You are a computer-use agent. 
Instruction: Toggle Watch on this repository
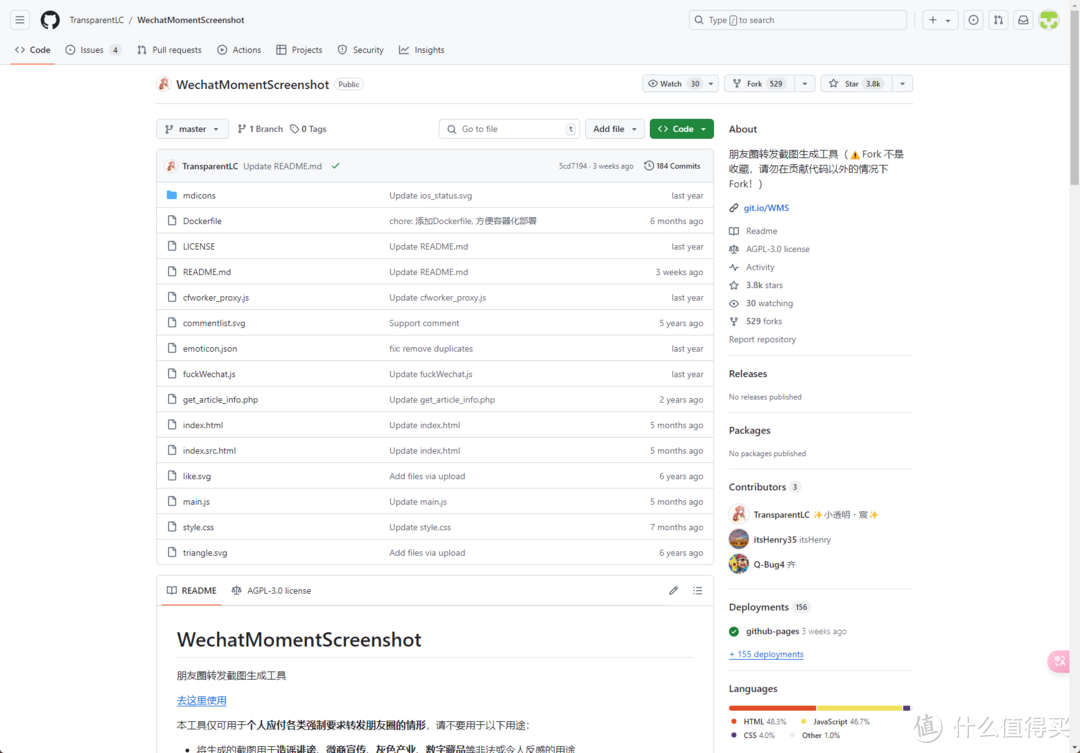(x=673, y=83)
